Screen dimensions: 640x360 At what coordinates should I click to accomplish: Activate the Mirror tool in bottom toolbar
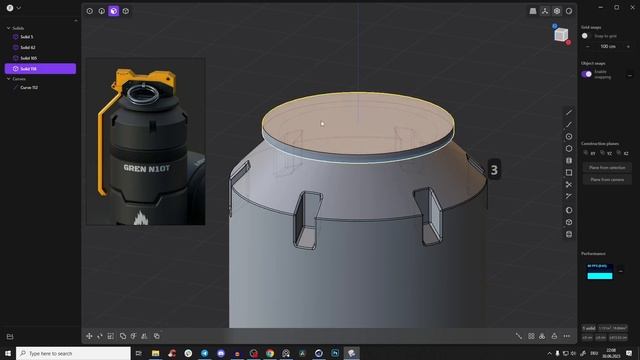click(x=144, y=336)
